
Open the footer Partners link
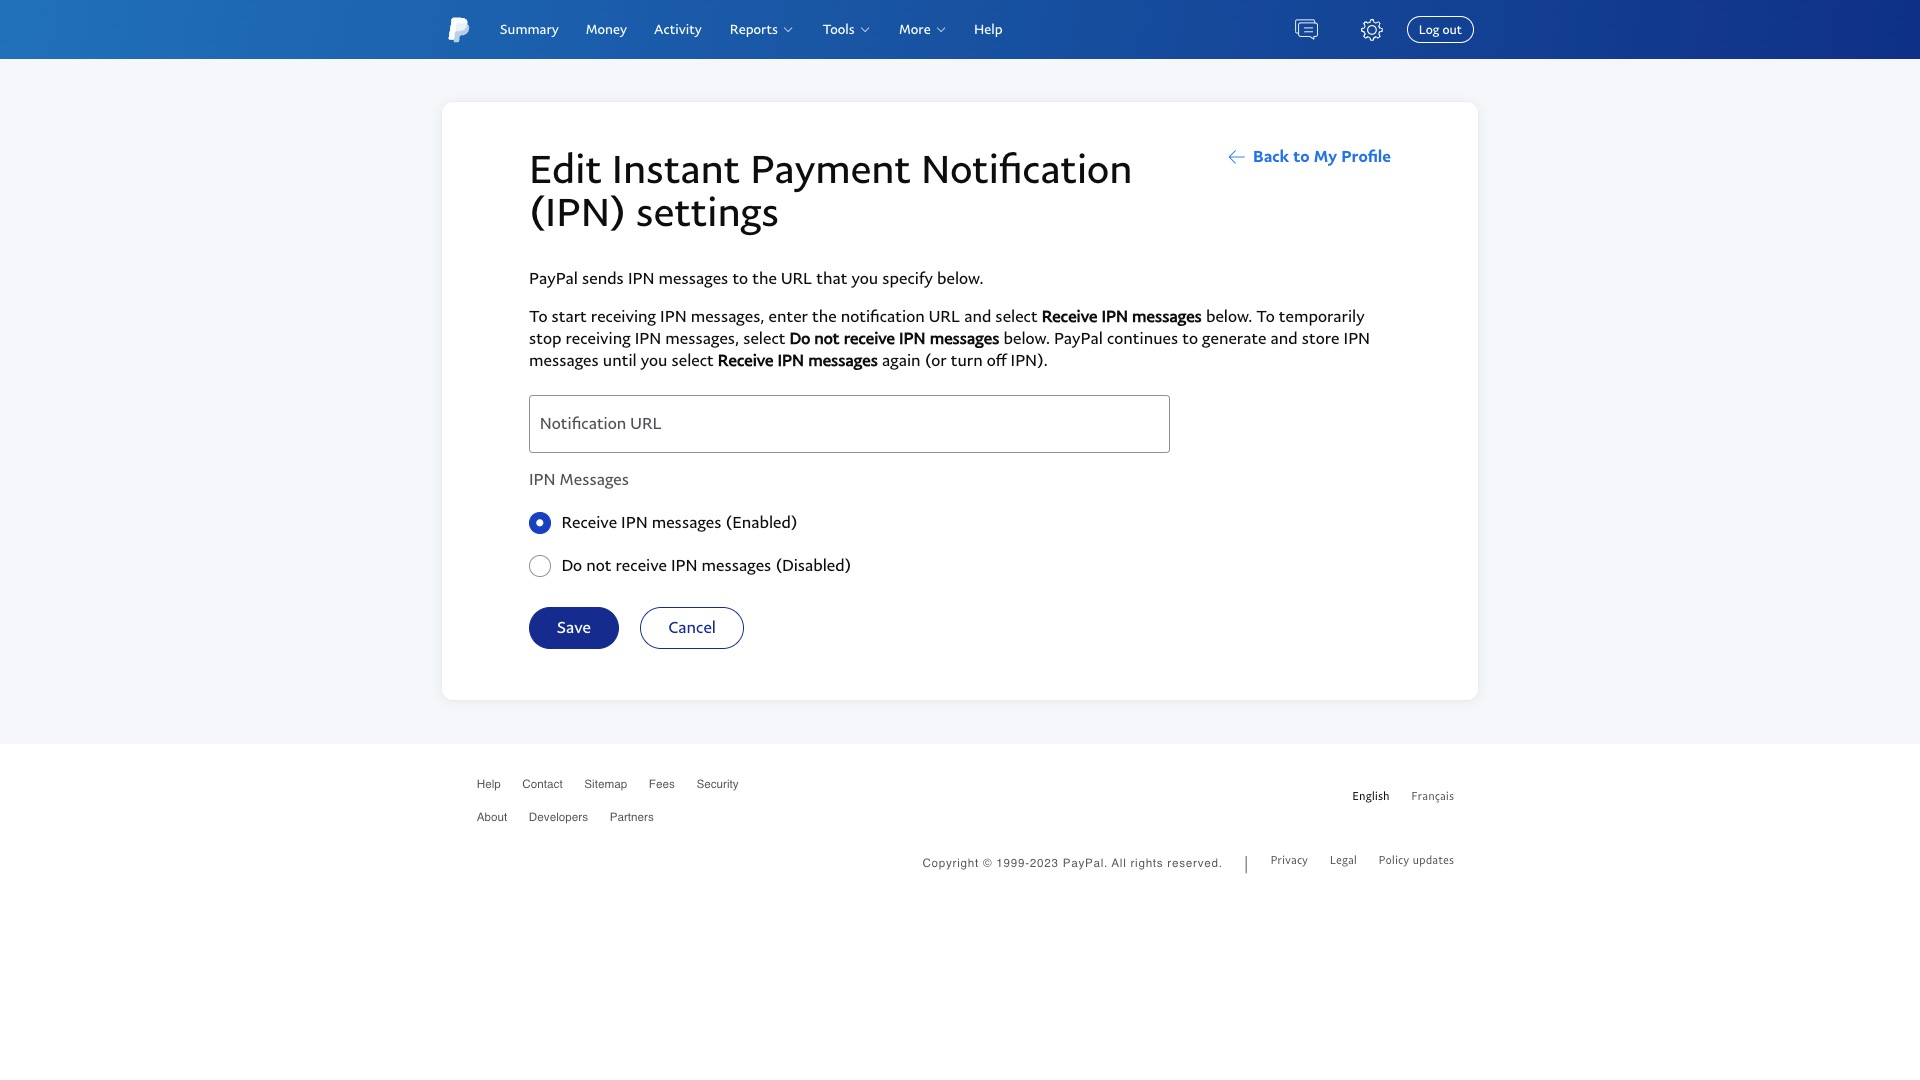coord(632,817)
